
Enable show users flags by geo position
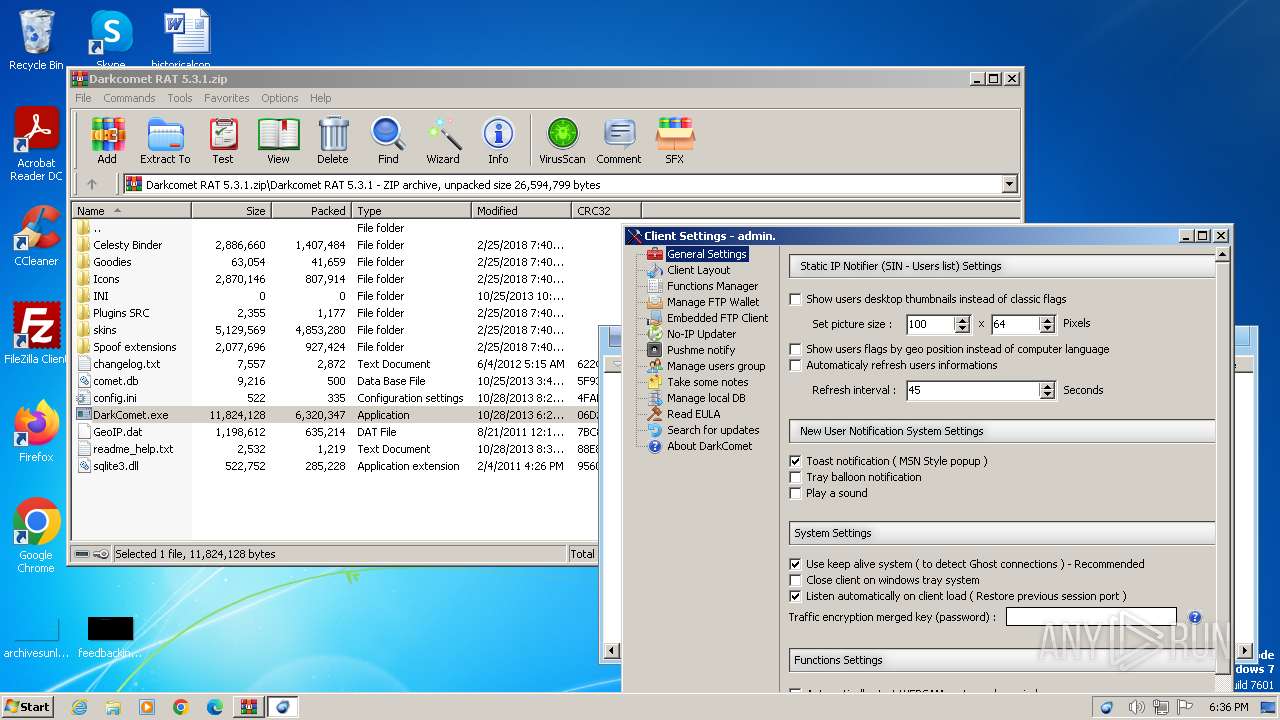(x=796, y=349)
